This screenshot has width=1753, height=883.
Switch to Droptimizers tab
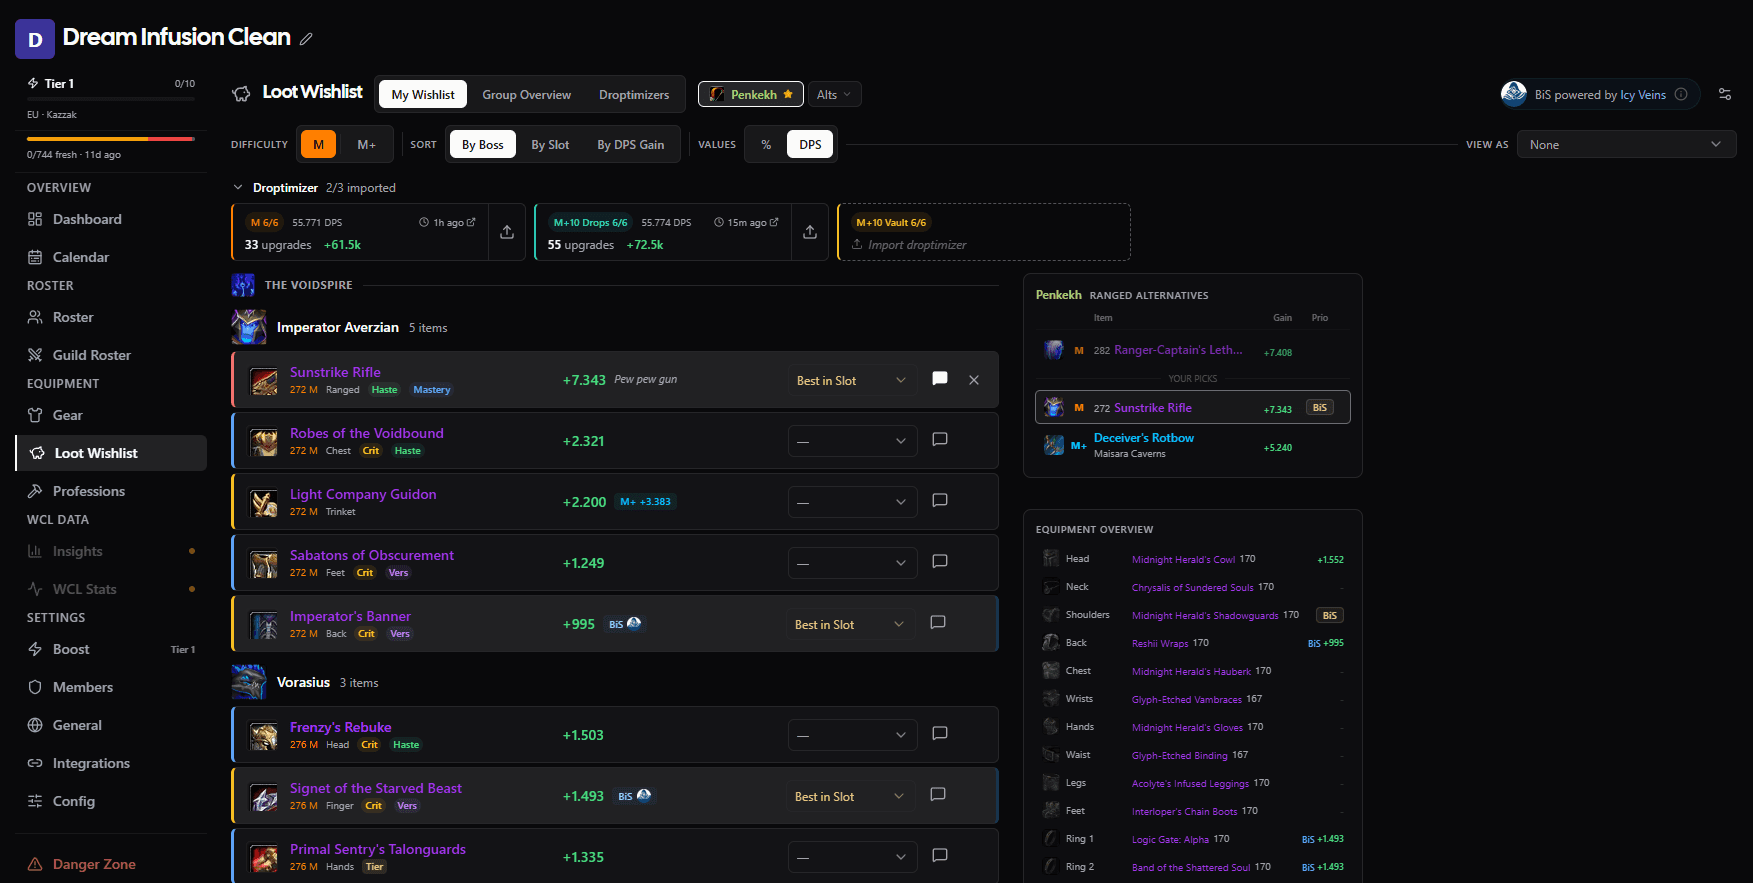(634, 94)
